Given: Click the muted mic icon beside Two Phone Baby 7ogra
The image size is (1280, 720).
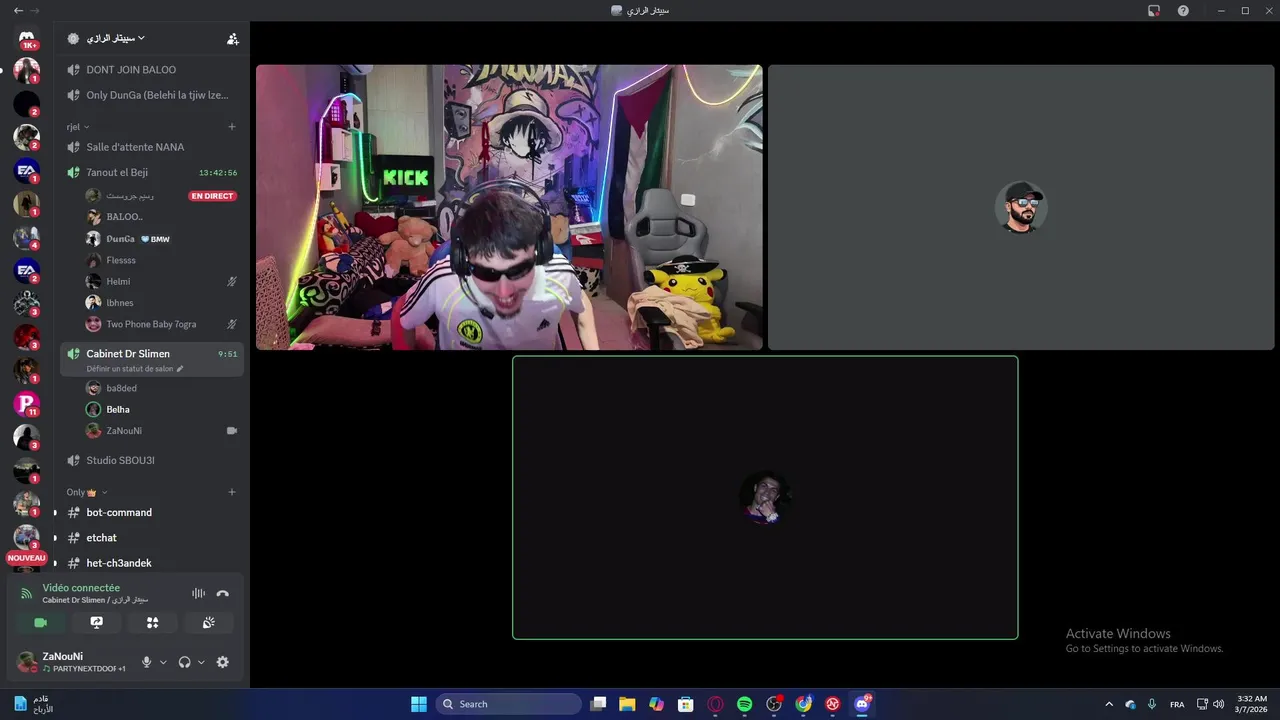Looking at the screenshot, I should [232, 324].
